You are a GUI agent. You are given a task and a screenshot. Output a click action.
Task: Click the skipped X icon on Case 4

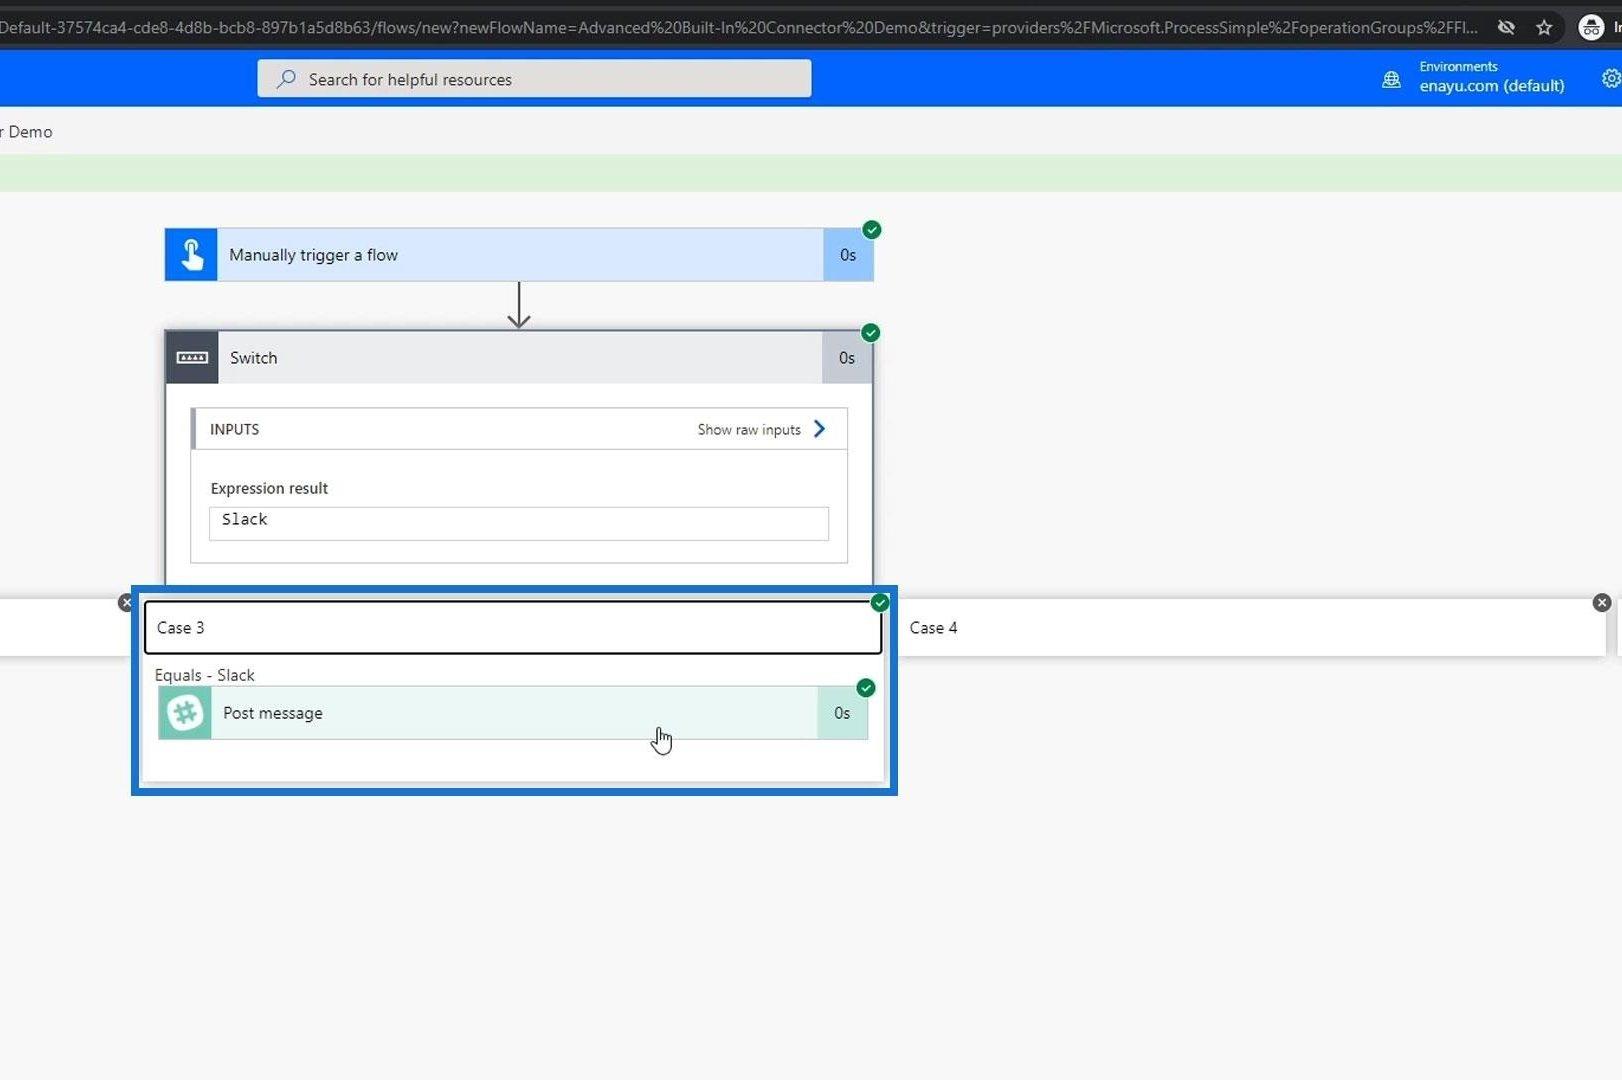pos(1602,603)
